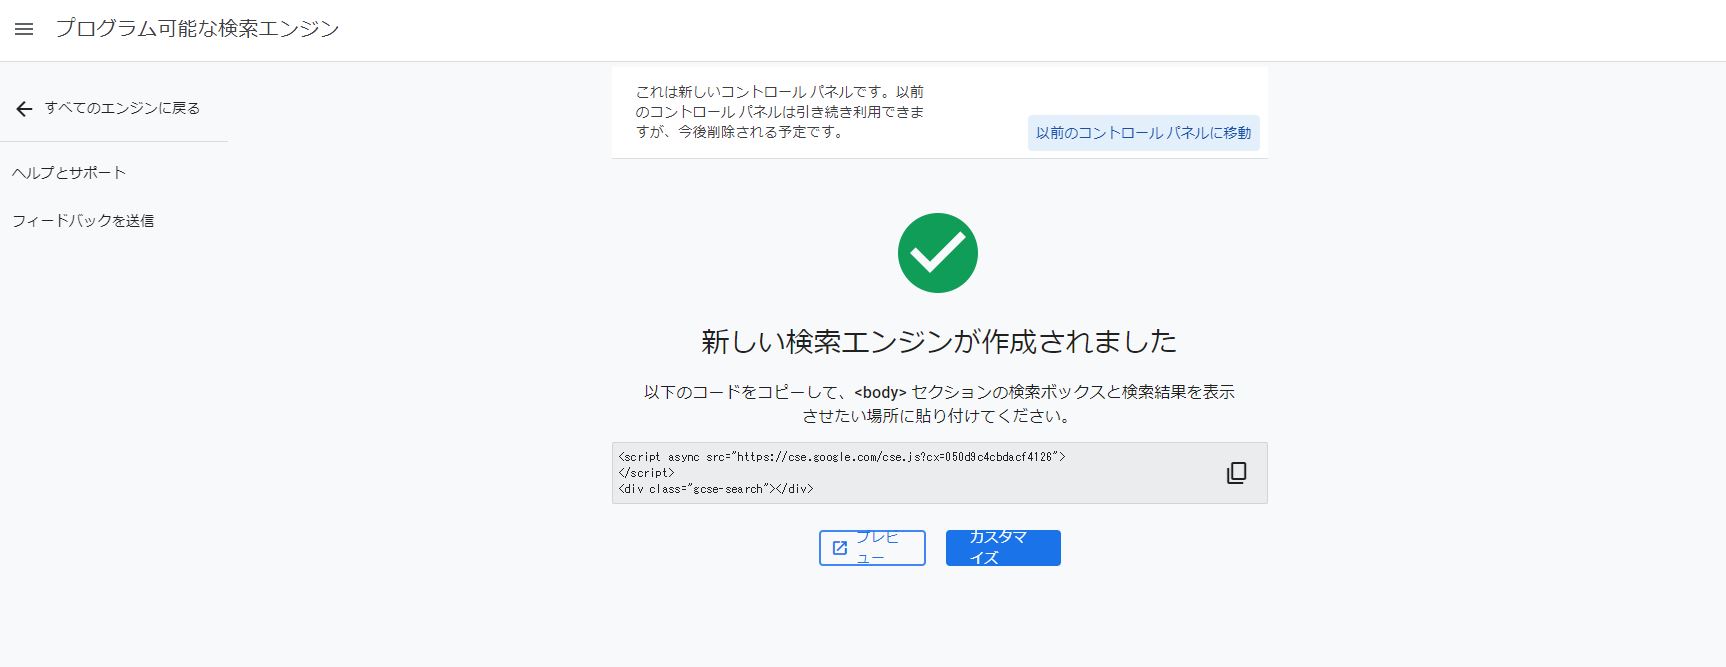Copy the search engine code snippet
Viewport: 1726px width, 667px height.
coord(1237,473)
